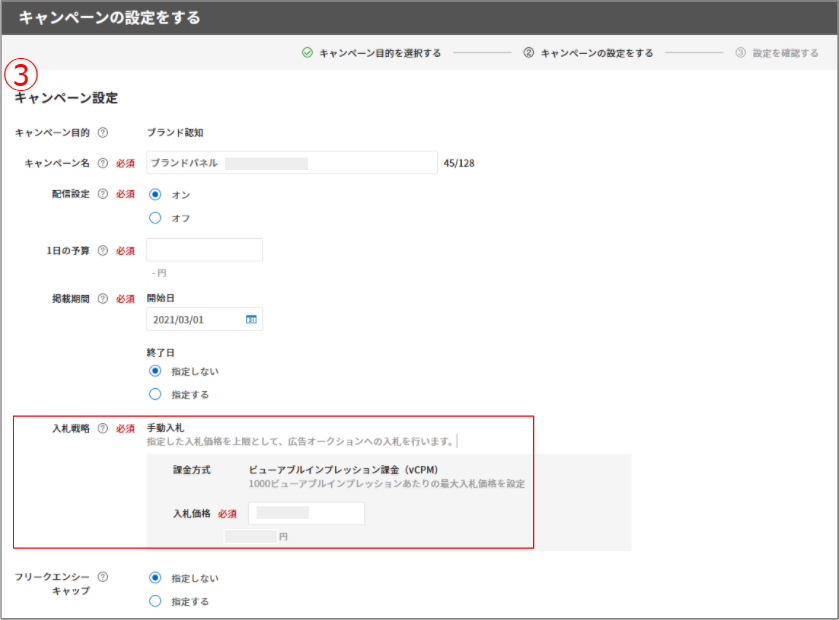The width and height of the screenshot is (839, 620).
Task: Select オン radio for 配信設定
Action: [x=155, y=194]
